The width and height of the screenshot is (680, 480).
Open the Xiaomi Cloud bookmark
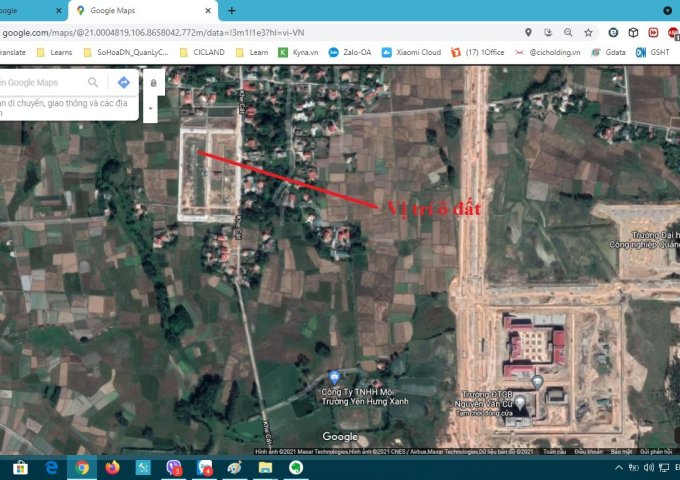point(410,52)
